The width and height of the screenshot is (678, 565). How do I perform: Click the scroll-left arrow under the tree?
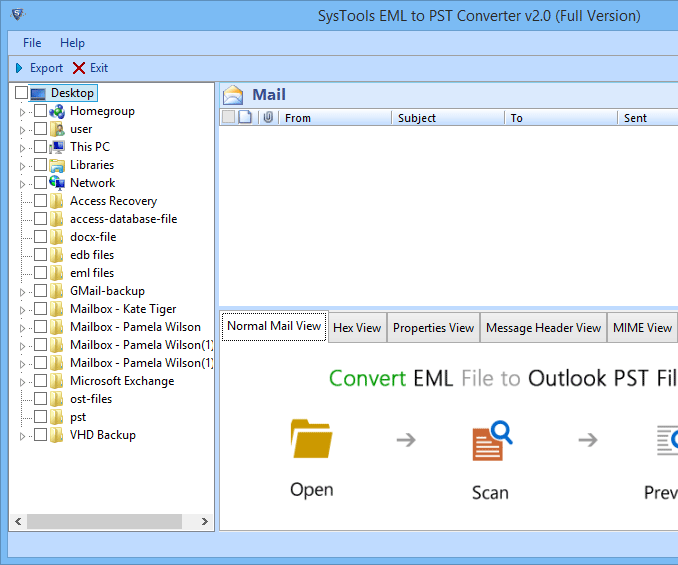18,521
